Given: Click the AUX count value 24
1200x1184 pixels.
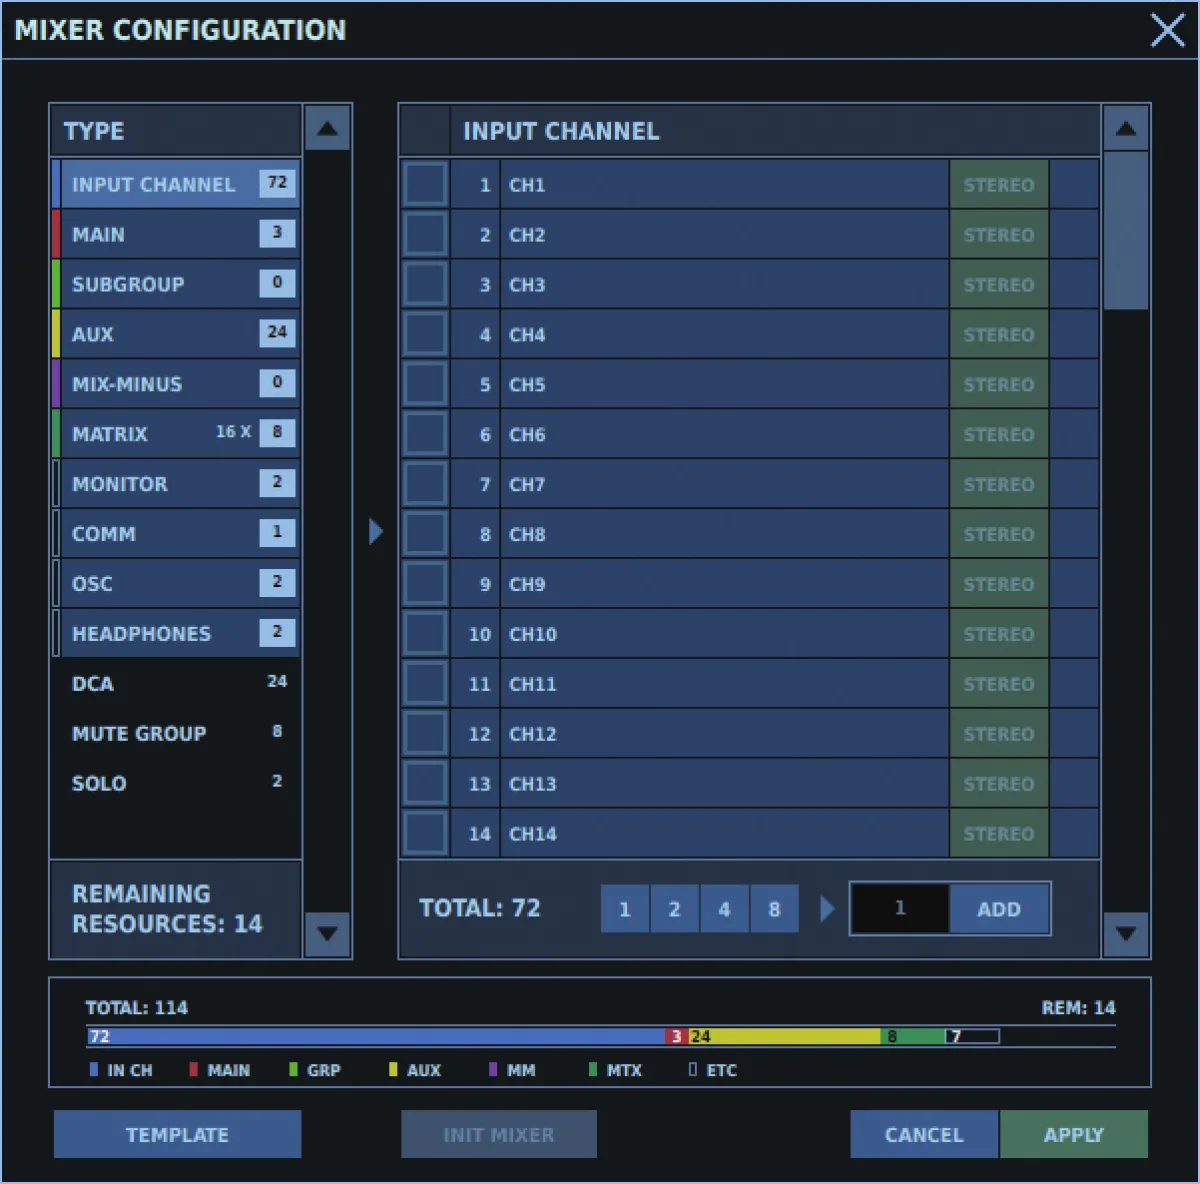Looking at the screenshot, I should pyautogui.click(x=277, y=332).
